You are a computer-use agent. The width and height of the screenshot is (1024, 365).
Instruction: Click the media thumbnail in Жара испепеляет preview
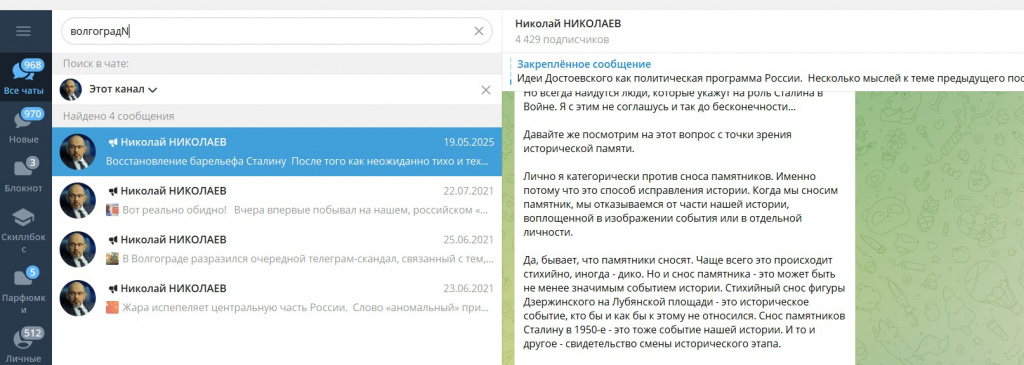click(x=112, y=307)
